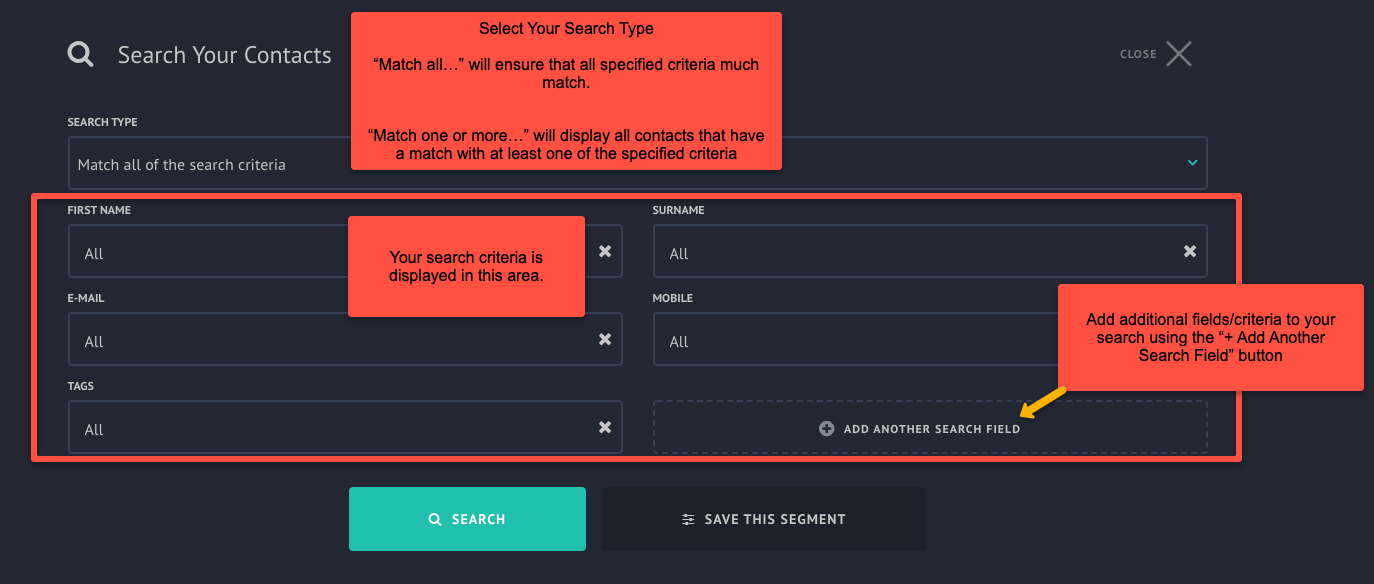Viewport: 1374px width, 584px height.
Task: Click the sliders icon on Save This Segment
Action: click(688, 519)
